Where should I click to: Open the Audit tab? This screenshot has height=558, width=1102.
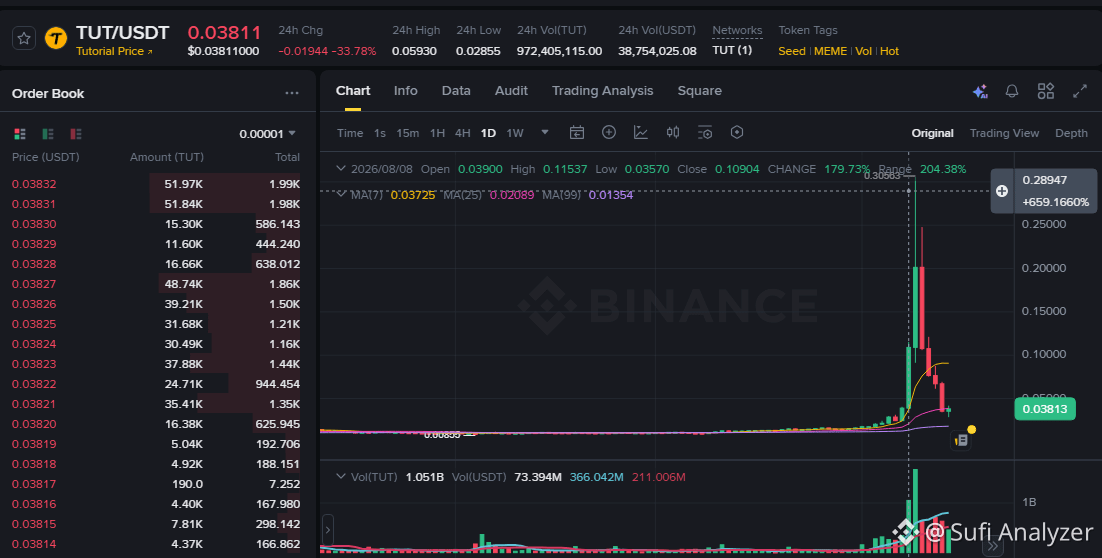click(511, 91)
